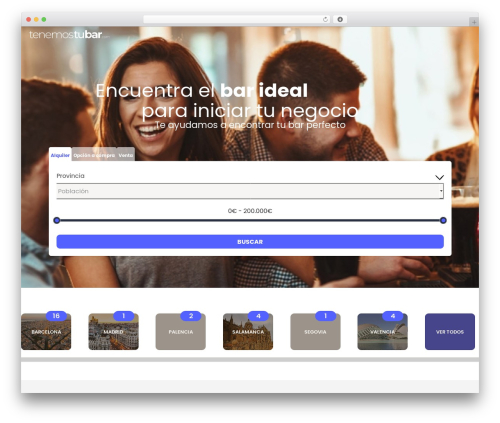Click the macOS yellow minimize button
Viewport: 500px width, 423px height.
tap(36, 19)
